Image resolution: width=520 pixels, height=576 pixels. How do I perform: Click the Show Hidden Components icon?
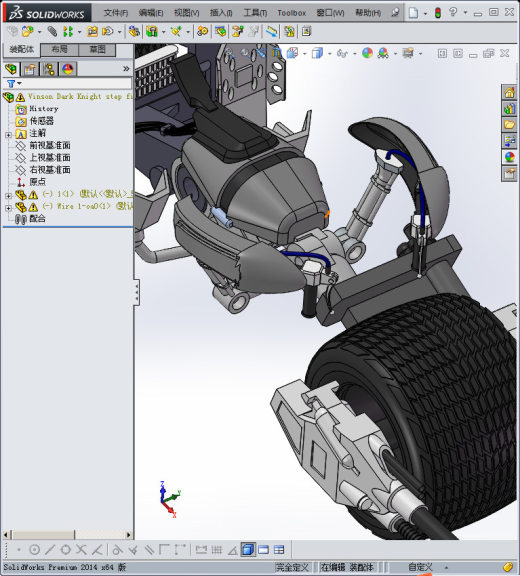tap(134, 32)
